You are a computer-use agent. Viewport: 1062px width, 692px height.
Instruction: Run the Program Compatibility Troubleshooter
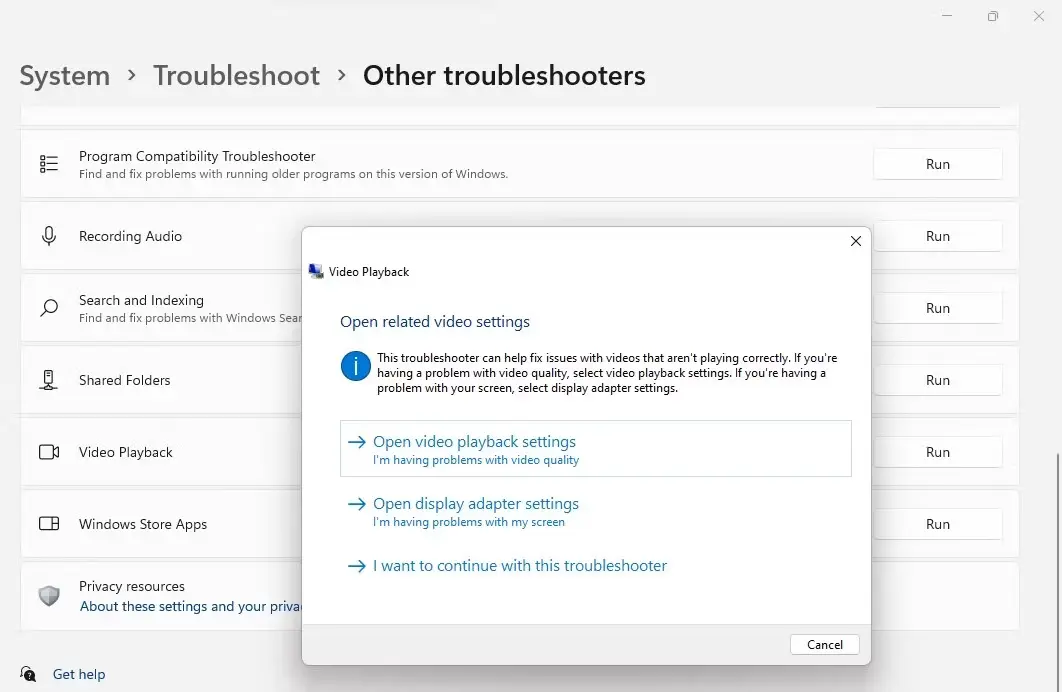pyautogui.click(x=937, y=165)
